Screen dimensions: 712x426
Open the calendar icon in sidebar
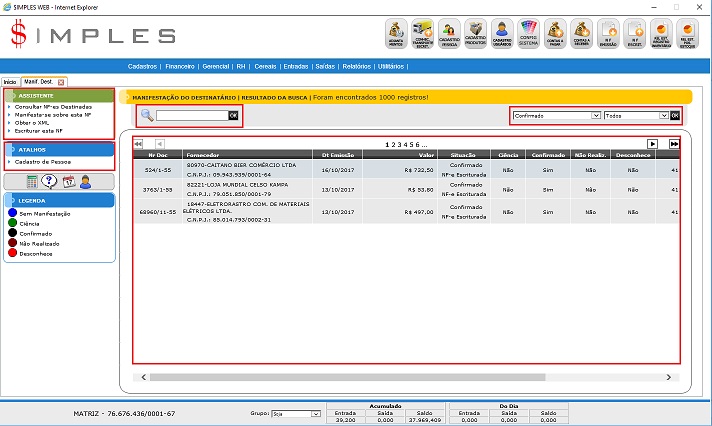click(x=69, y=181)
